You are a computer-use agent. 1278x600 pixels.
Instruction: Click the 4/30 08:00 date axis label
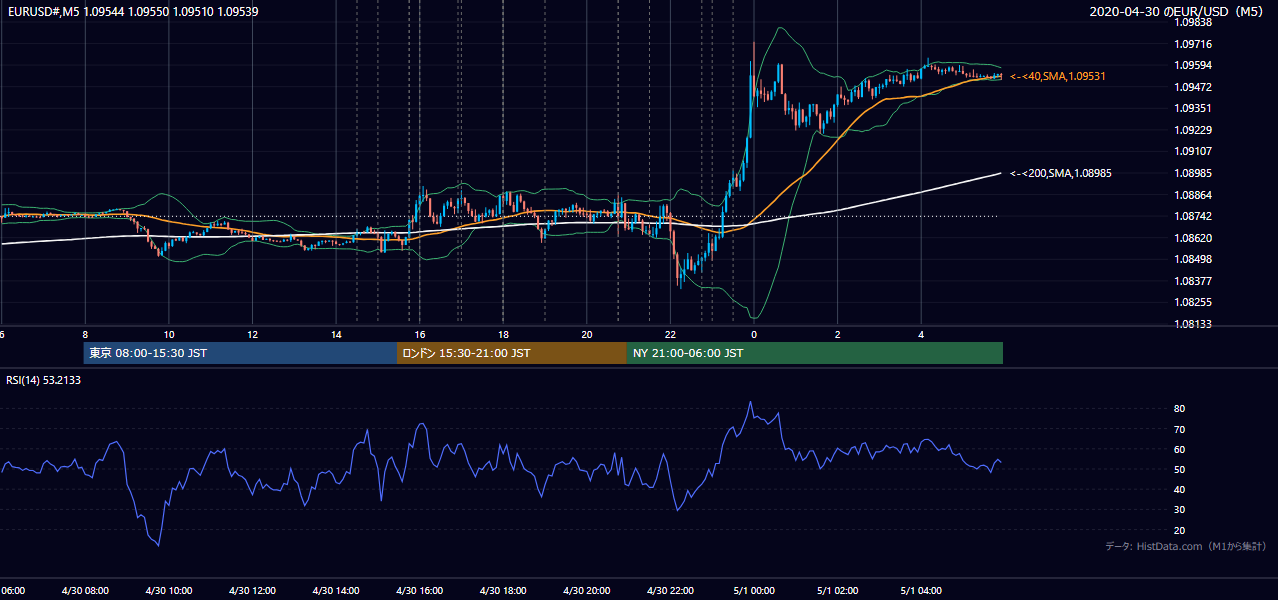[x=84, y=591]
